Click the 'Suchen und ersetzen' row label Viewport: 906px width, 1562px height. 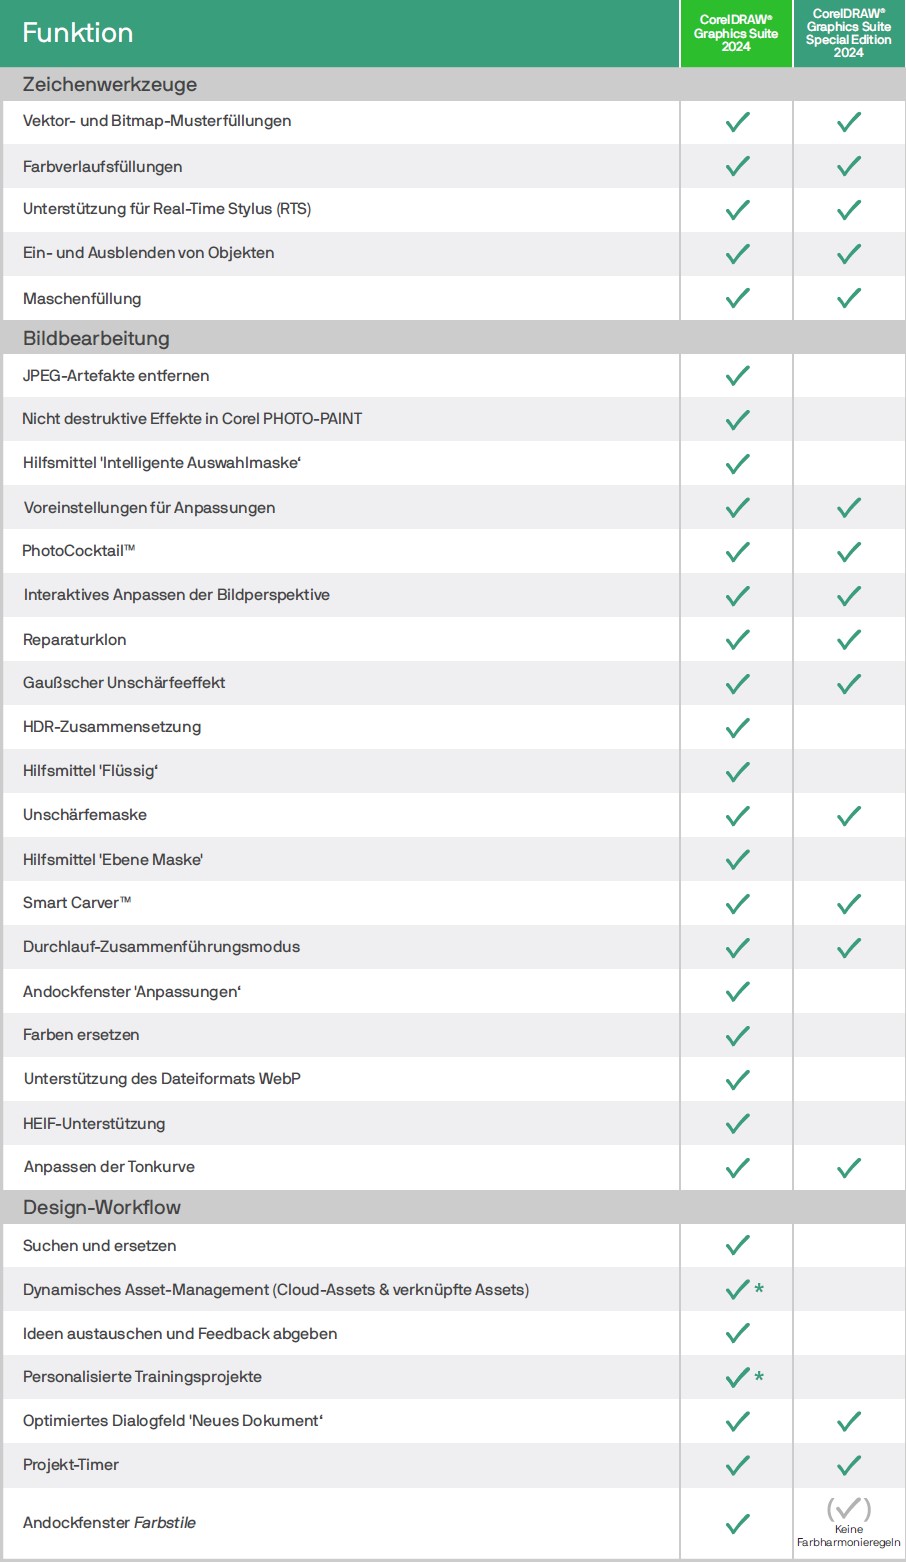[99, 1245]
